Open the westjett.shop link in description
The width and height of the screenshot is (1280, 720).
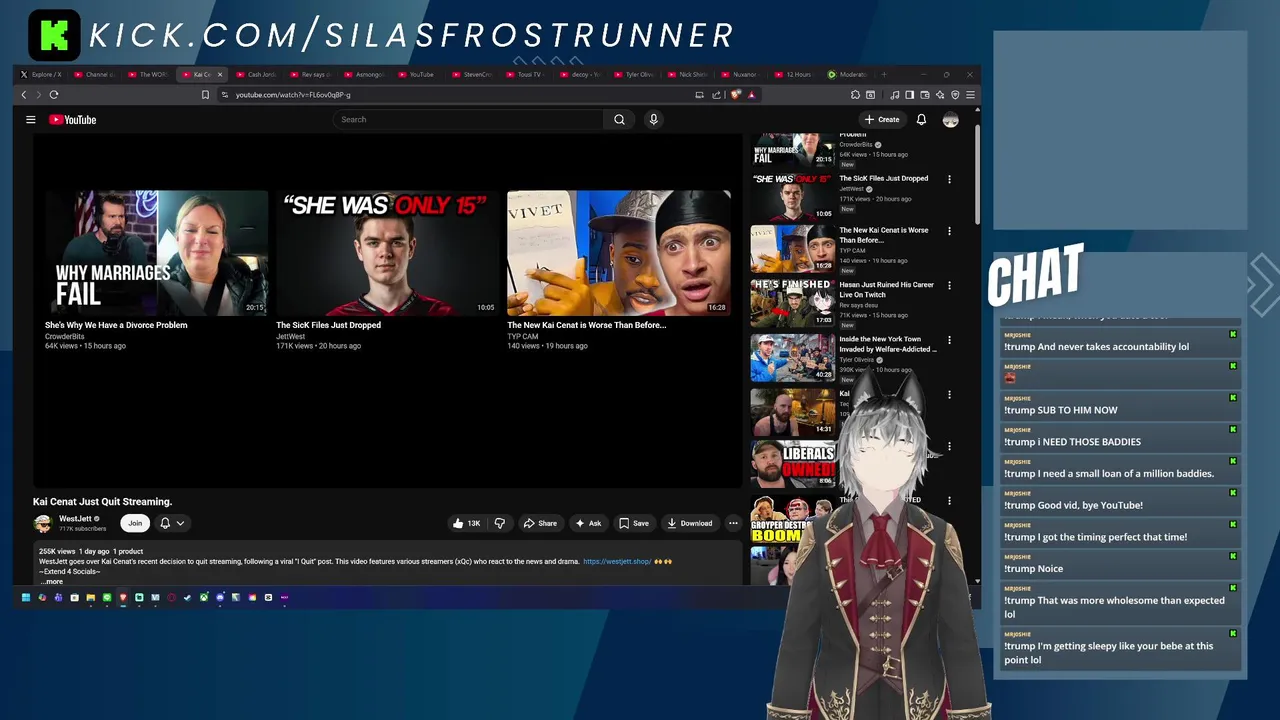pos(617,562)
